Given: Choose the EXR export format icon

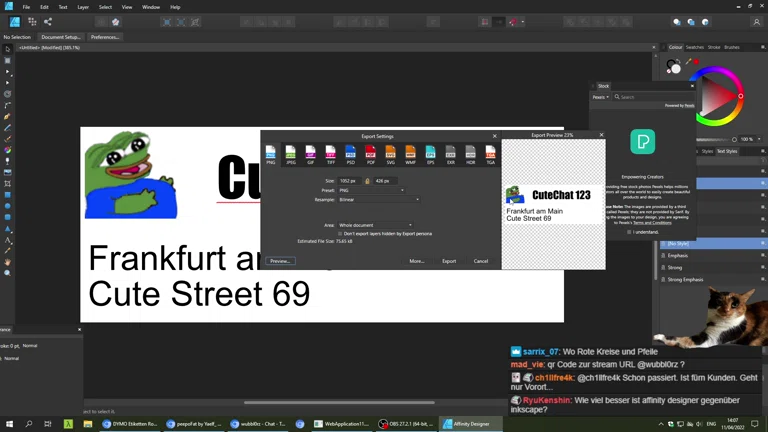Looking at the screenshot, I should (450, 155).
